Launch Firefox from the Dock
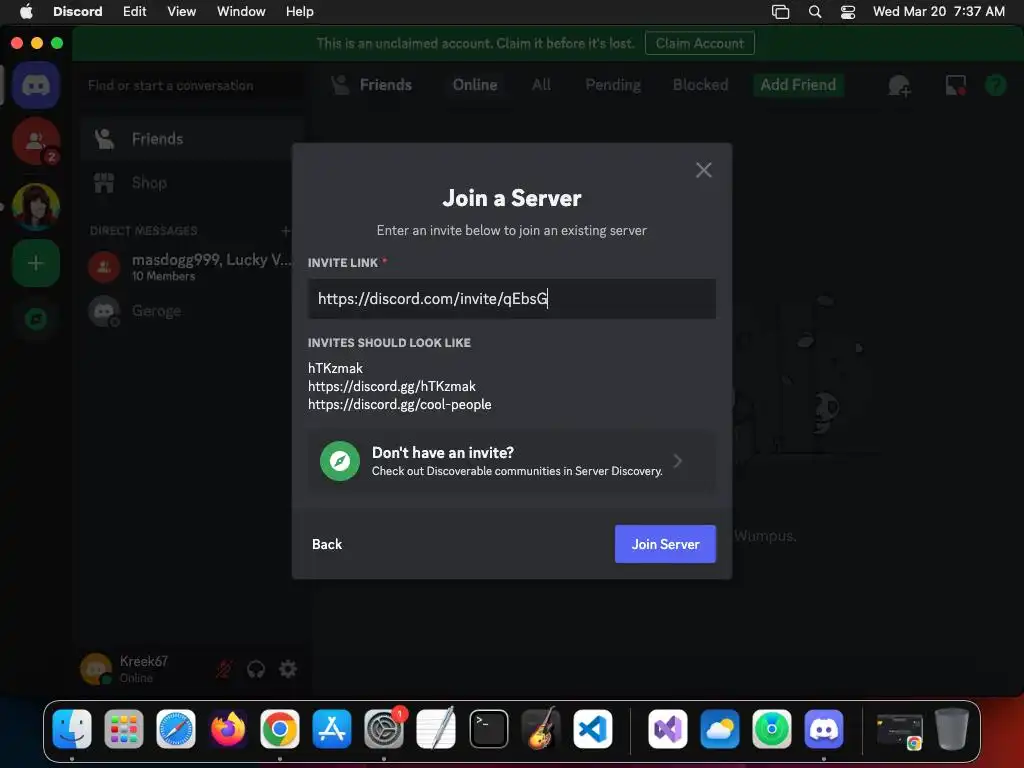This screenshot has height=768, width=1024. [228, 729]
